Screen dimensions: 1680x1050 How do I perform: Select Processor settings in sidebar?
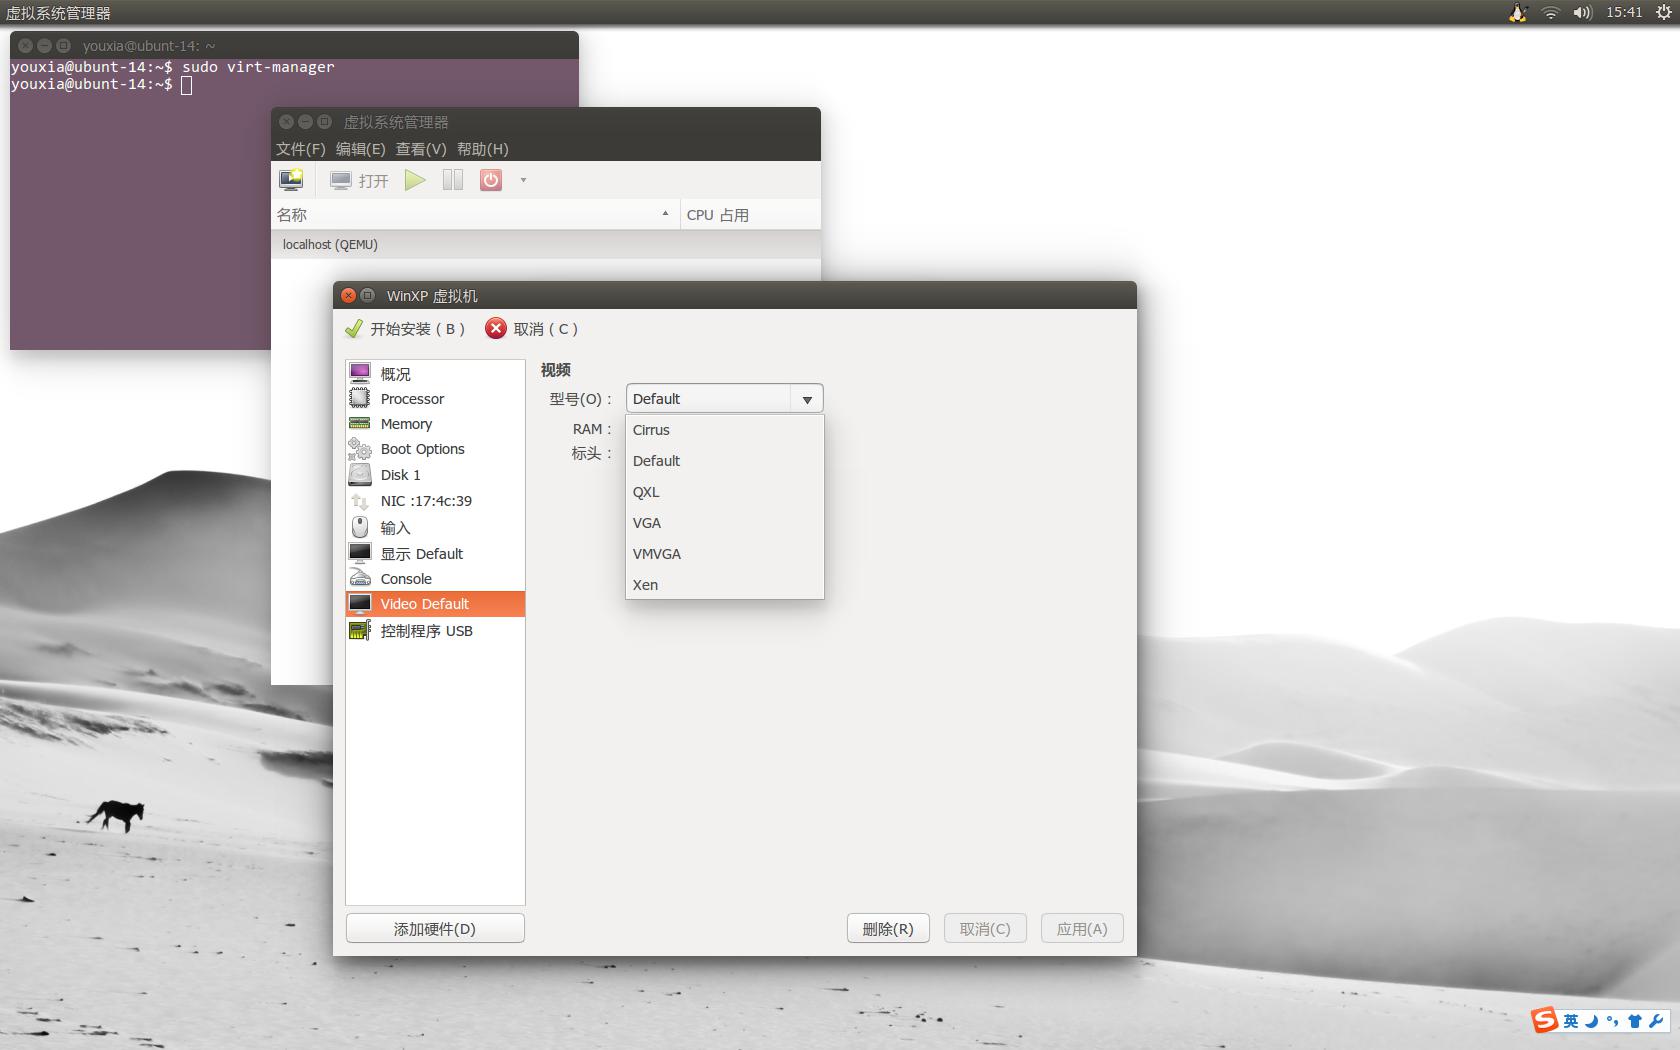tap(411, 398)
